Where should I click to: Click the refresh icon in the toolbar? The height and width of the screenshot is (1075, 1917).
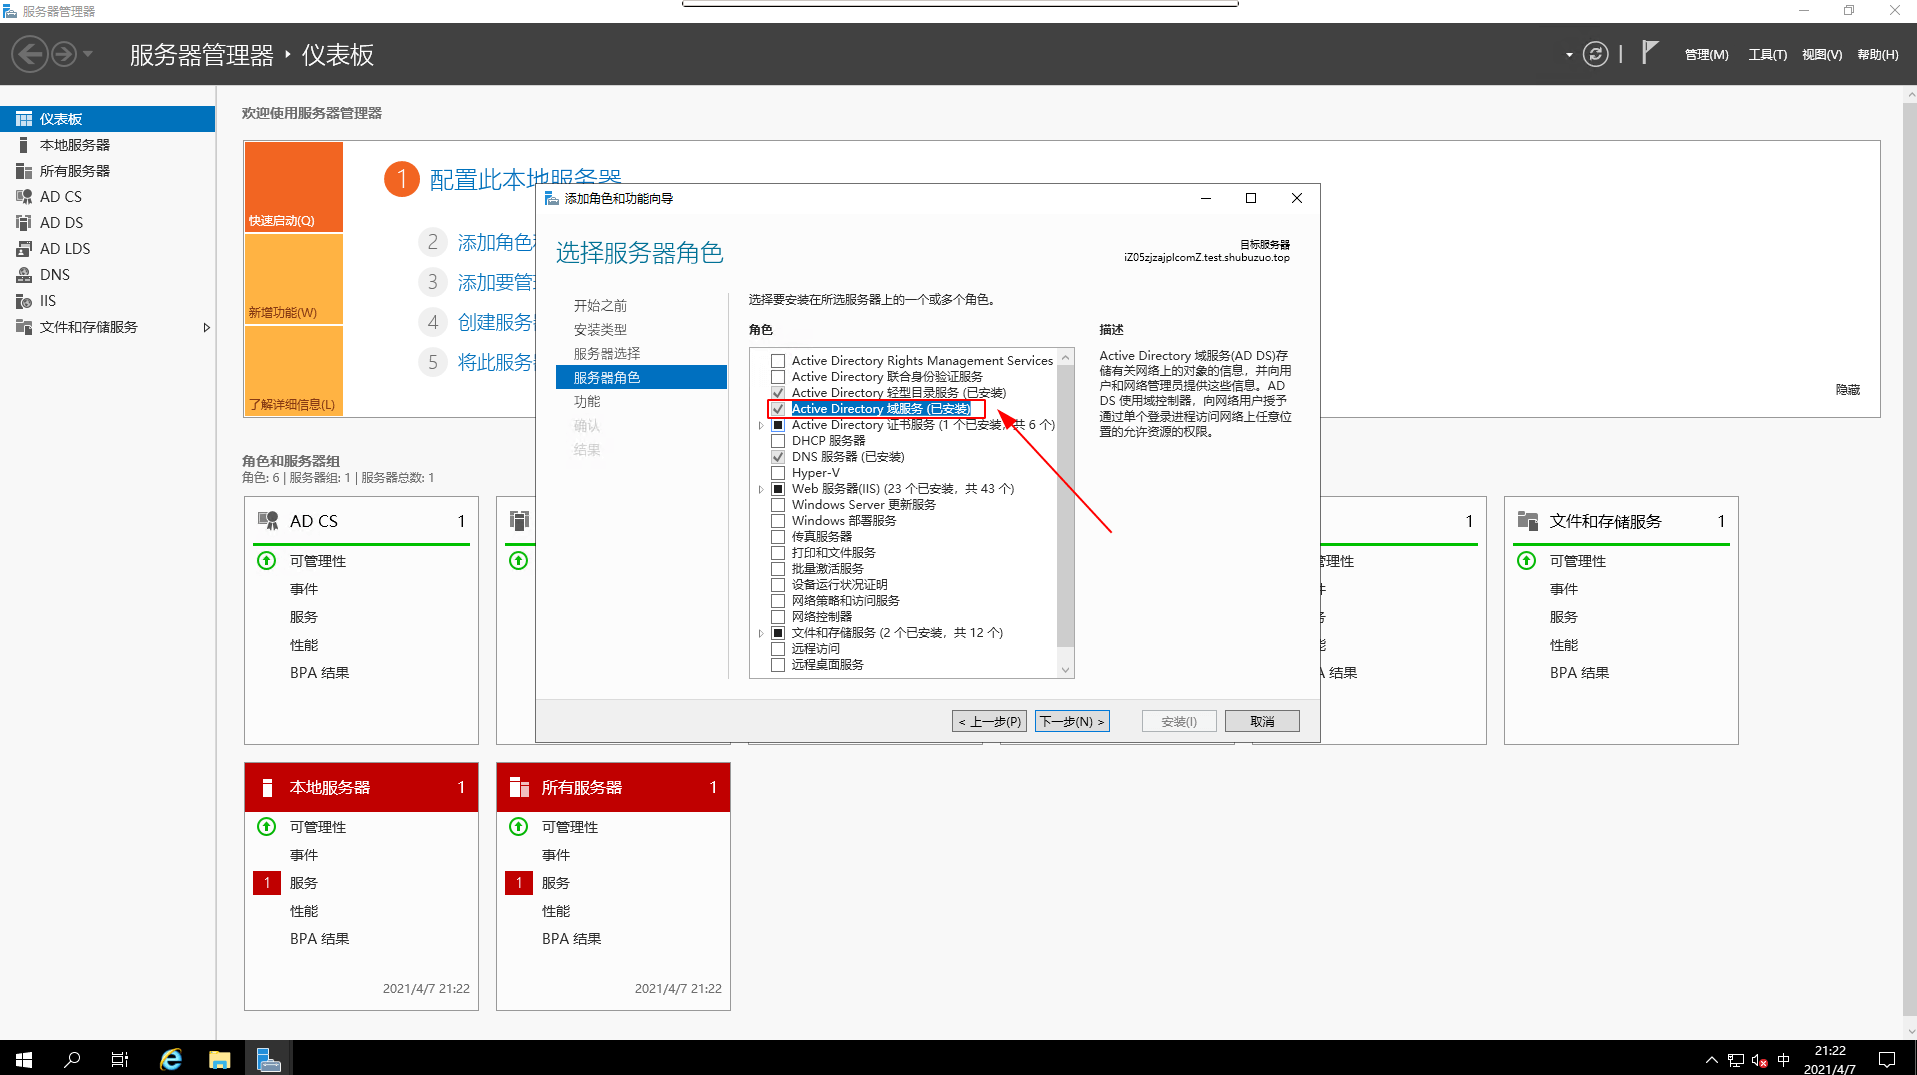click(x=1594, y=54)
